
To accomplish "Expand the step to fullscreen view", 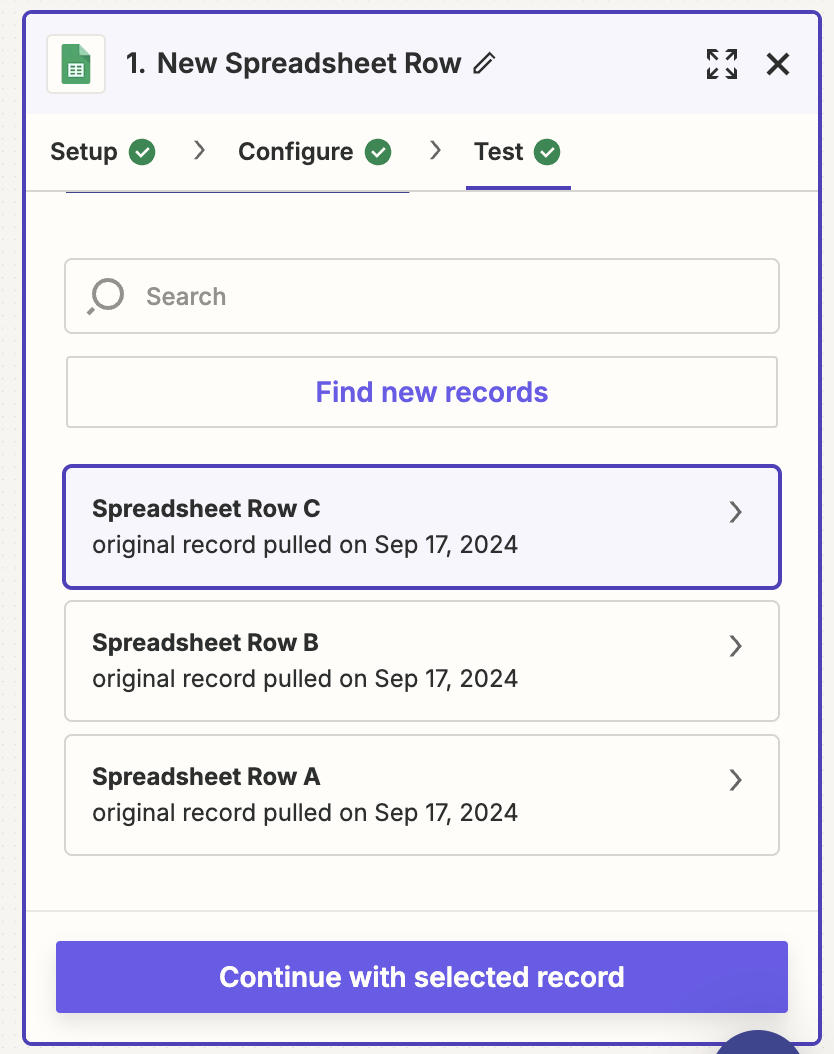I will point(722,63).
